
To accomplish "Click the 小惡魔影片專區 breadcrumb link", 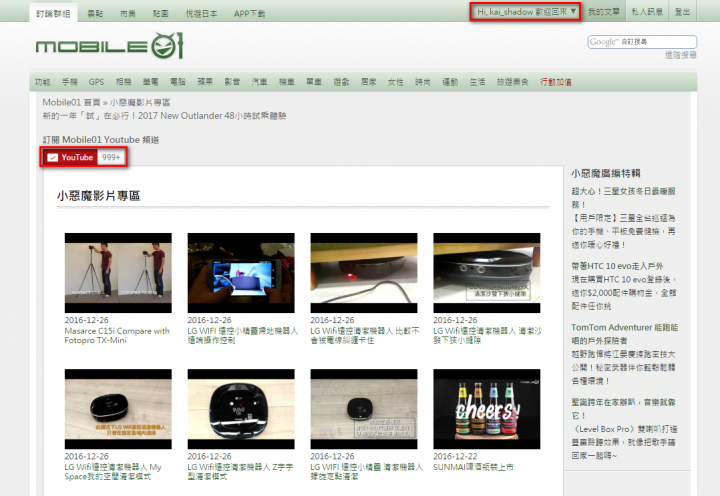I will pyautogui.click(x=140, y=102).
